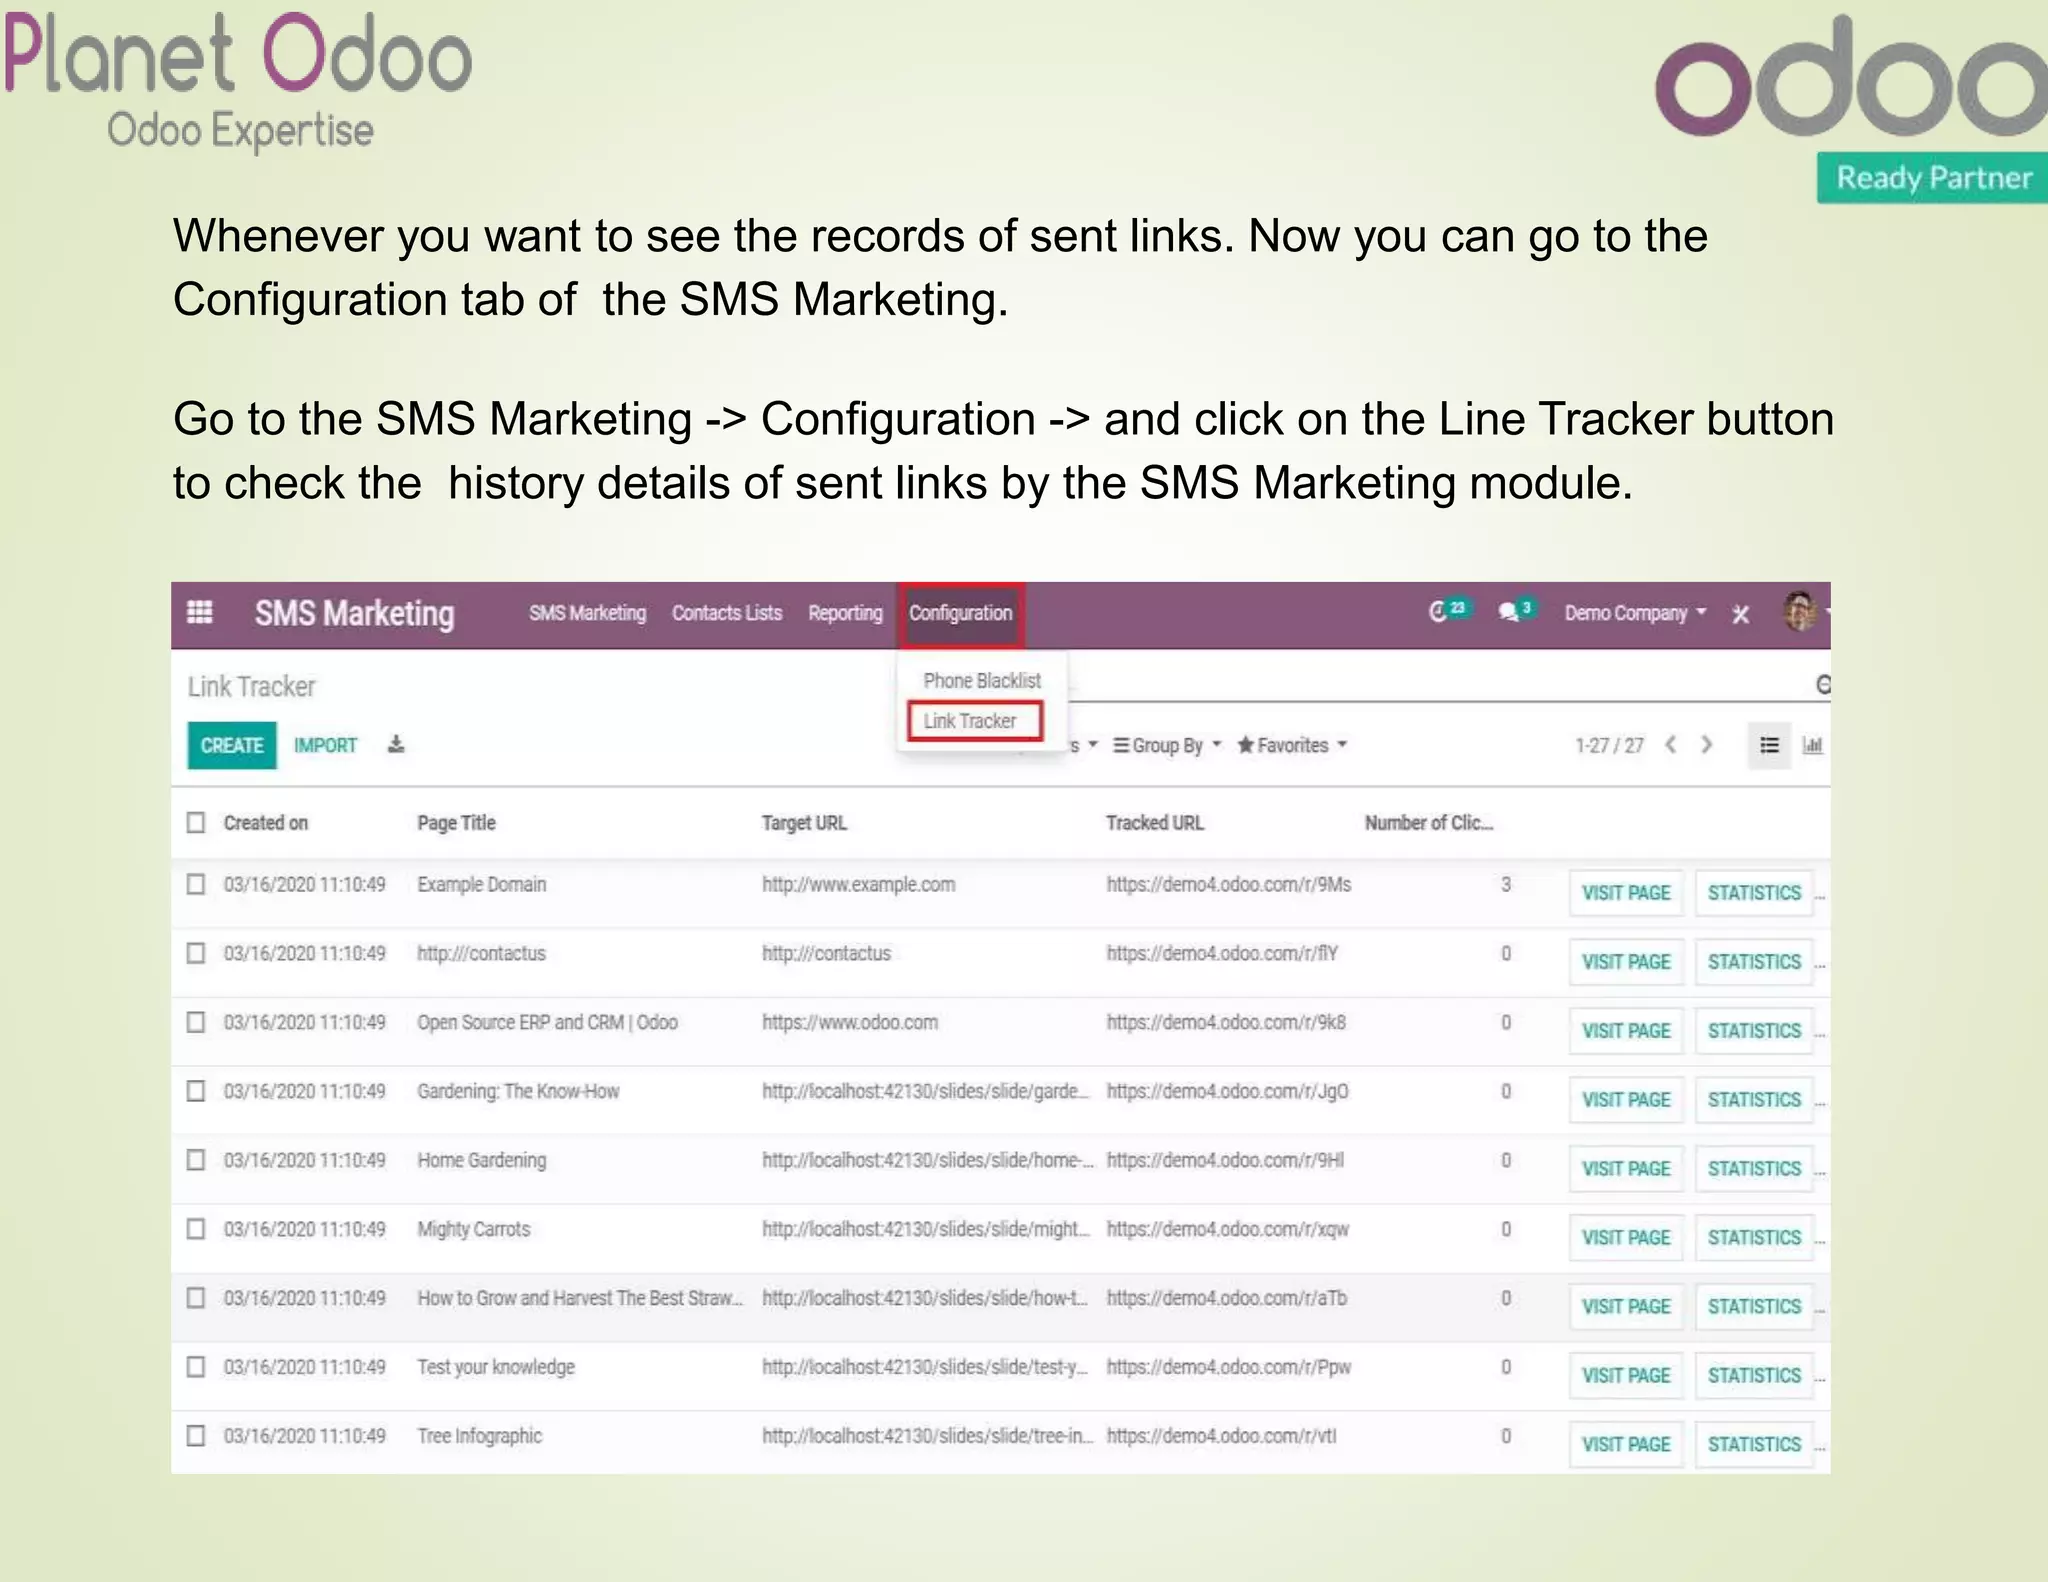Click Statistics for Tree Infographic row
The width and height of the screenshot is (2048, 1582).
[x=1754, y=1445]
